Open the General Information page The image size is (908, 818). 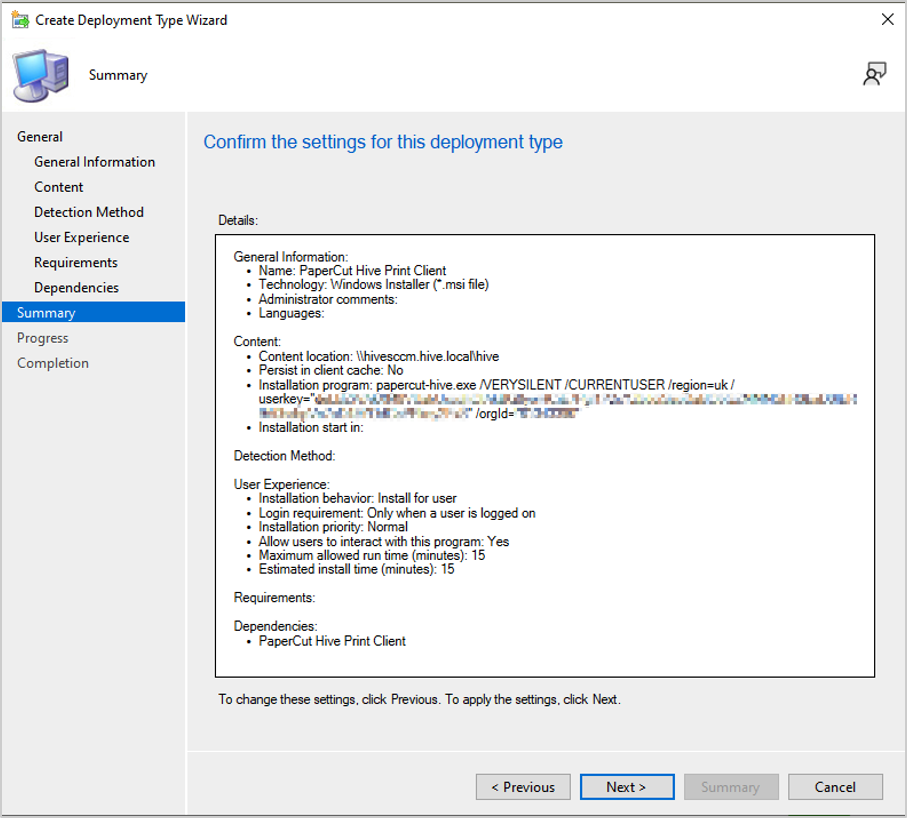click(x=94, y=162)
